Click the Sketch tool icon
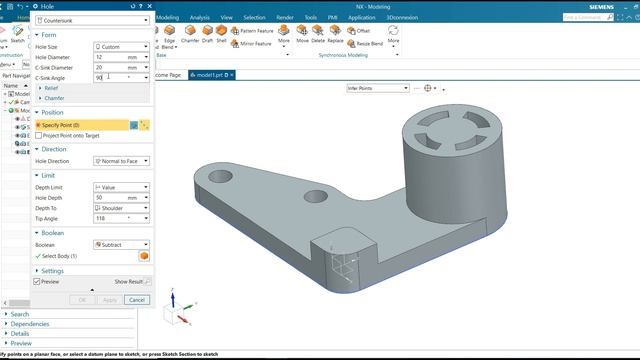 point(18,31)
